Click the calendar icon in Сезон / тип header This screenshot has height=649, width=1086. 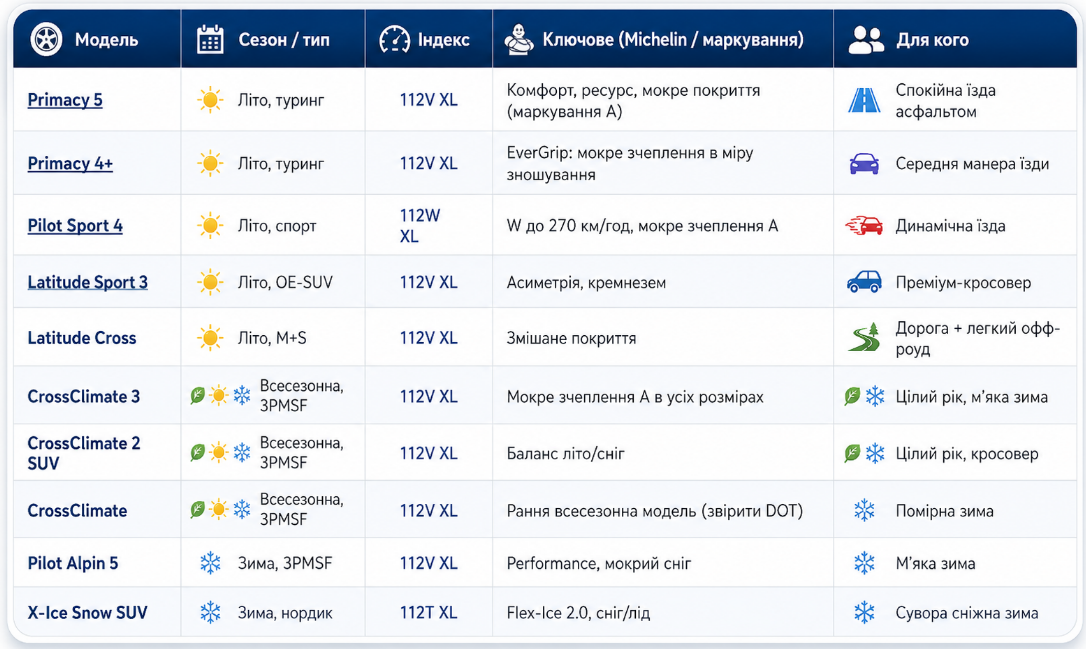pyautogui.click(x=210, y=39)
